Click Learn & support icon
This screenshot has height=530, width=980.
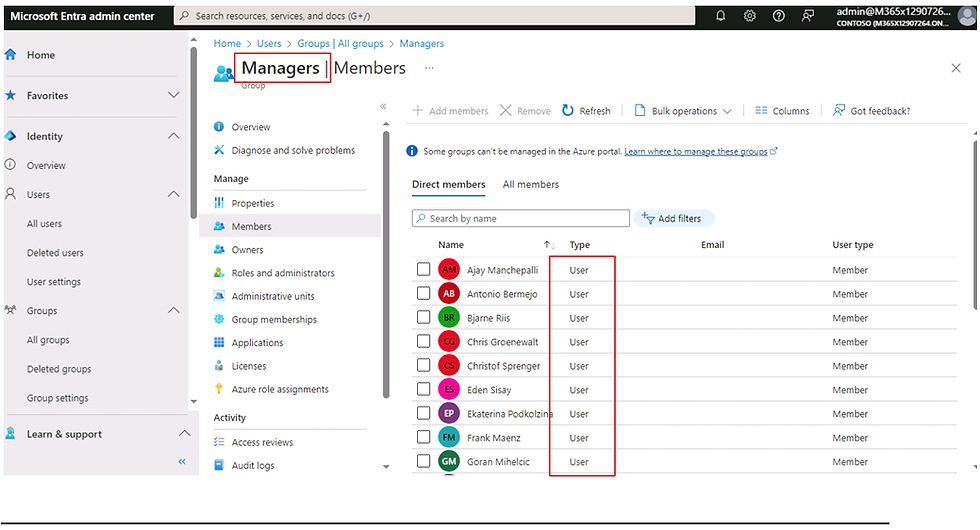(11, 434)
